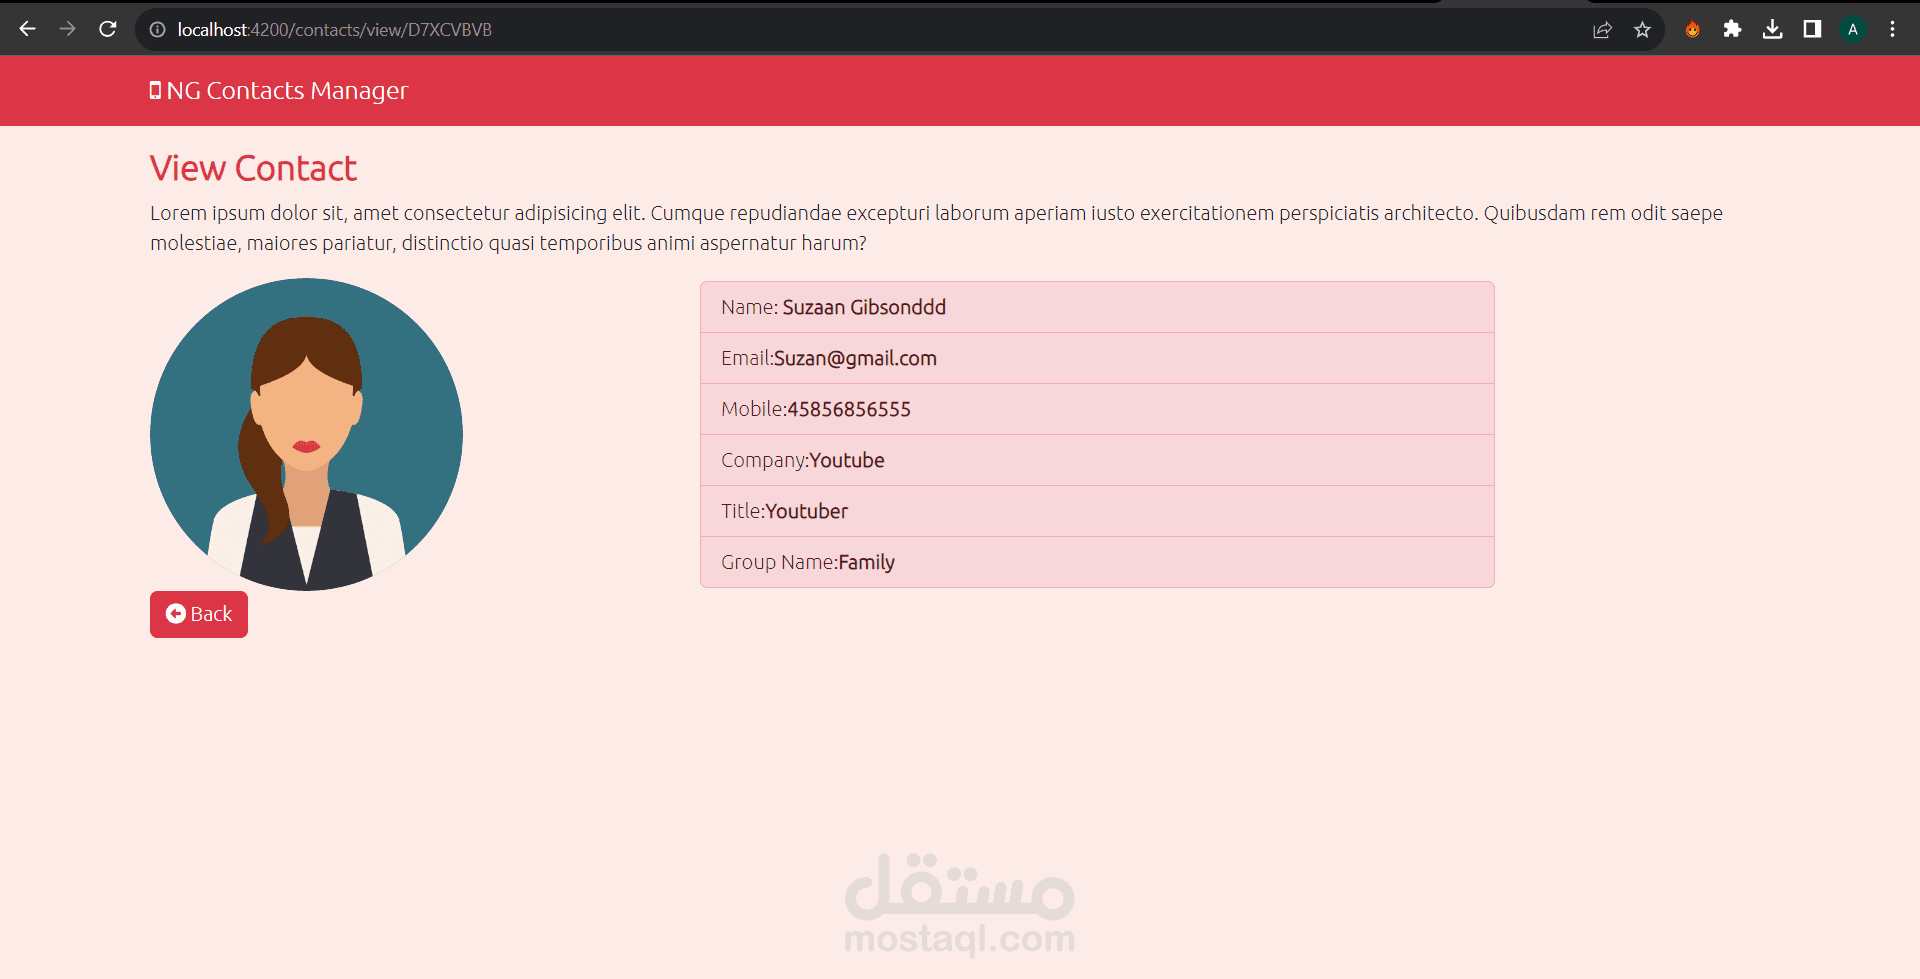Toggle the browser side panel icon
The image size is (1920, 979).
click(x=1812, y=29)
